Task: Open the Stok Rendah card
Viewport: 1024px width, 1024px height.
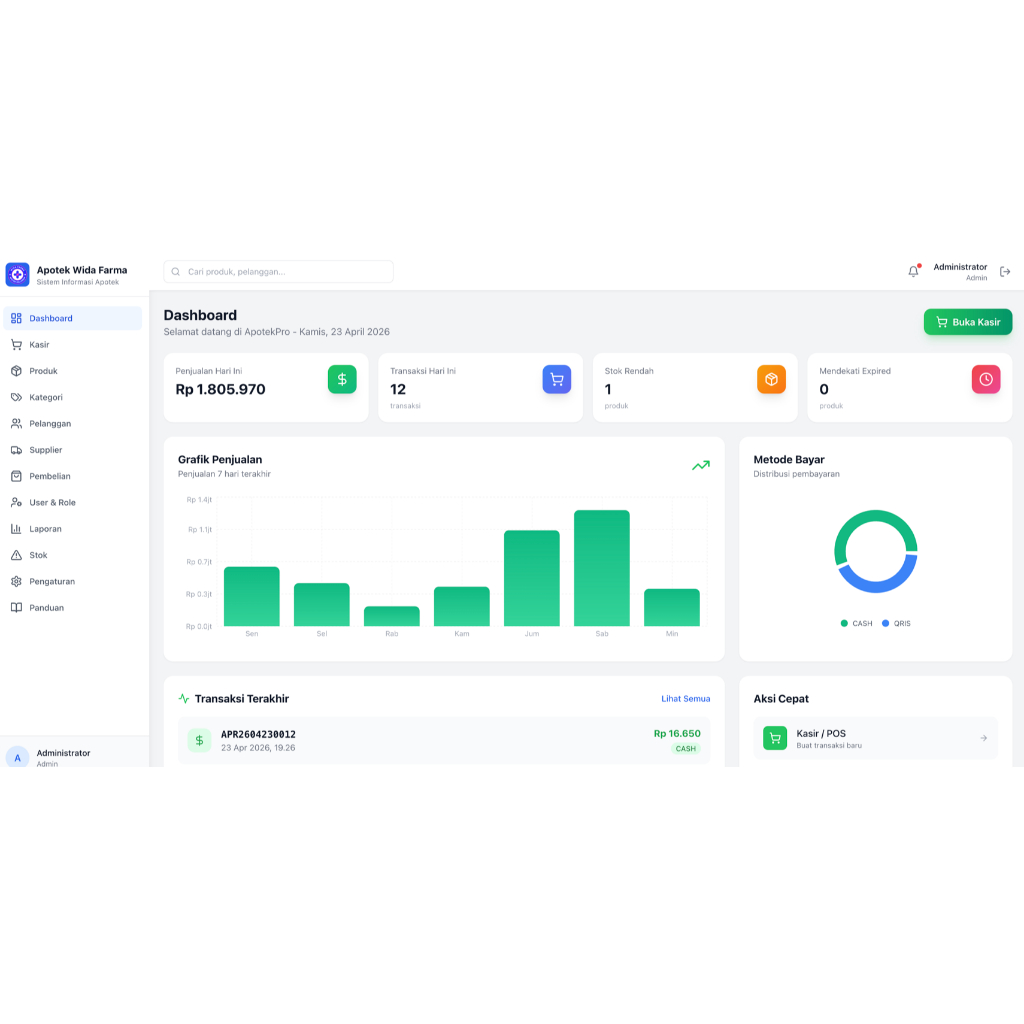Action: [696, 388]
